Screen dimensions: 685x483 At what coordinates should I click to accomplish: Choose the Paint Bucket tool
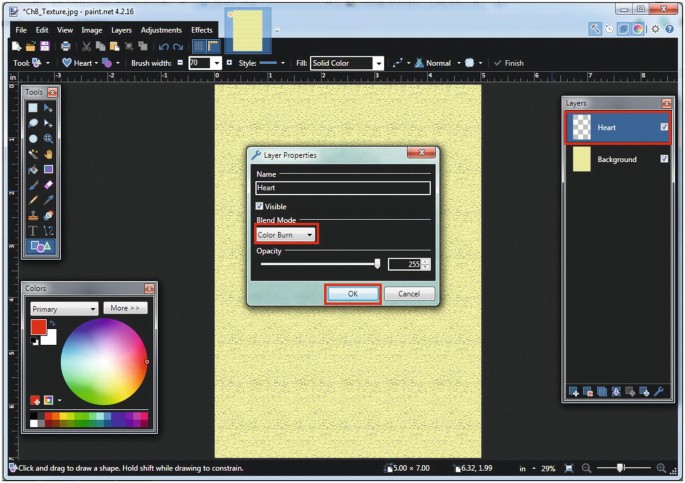pyautogui.click(x=33, y=170)
